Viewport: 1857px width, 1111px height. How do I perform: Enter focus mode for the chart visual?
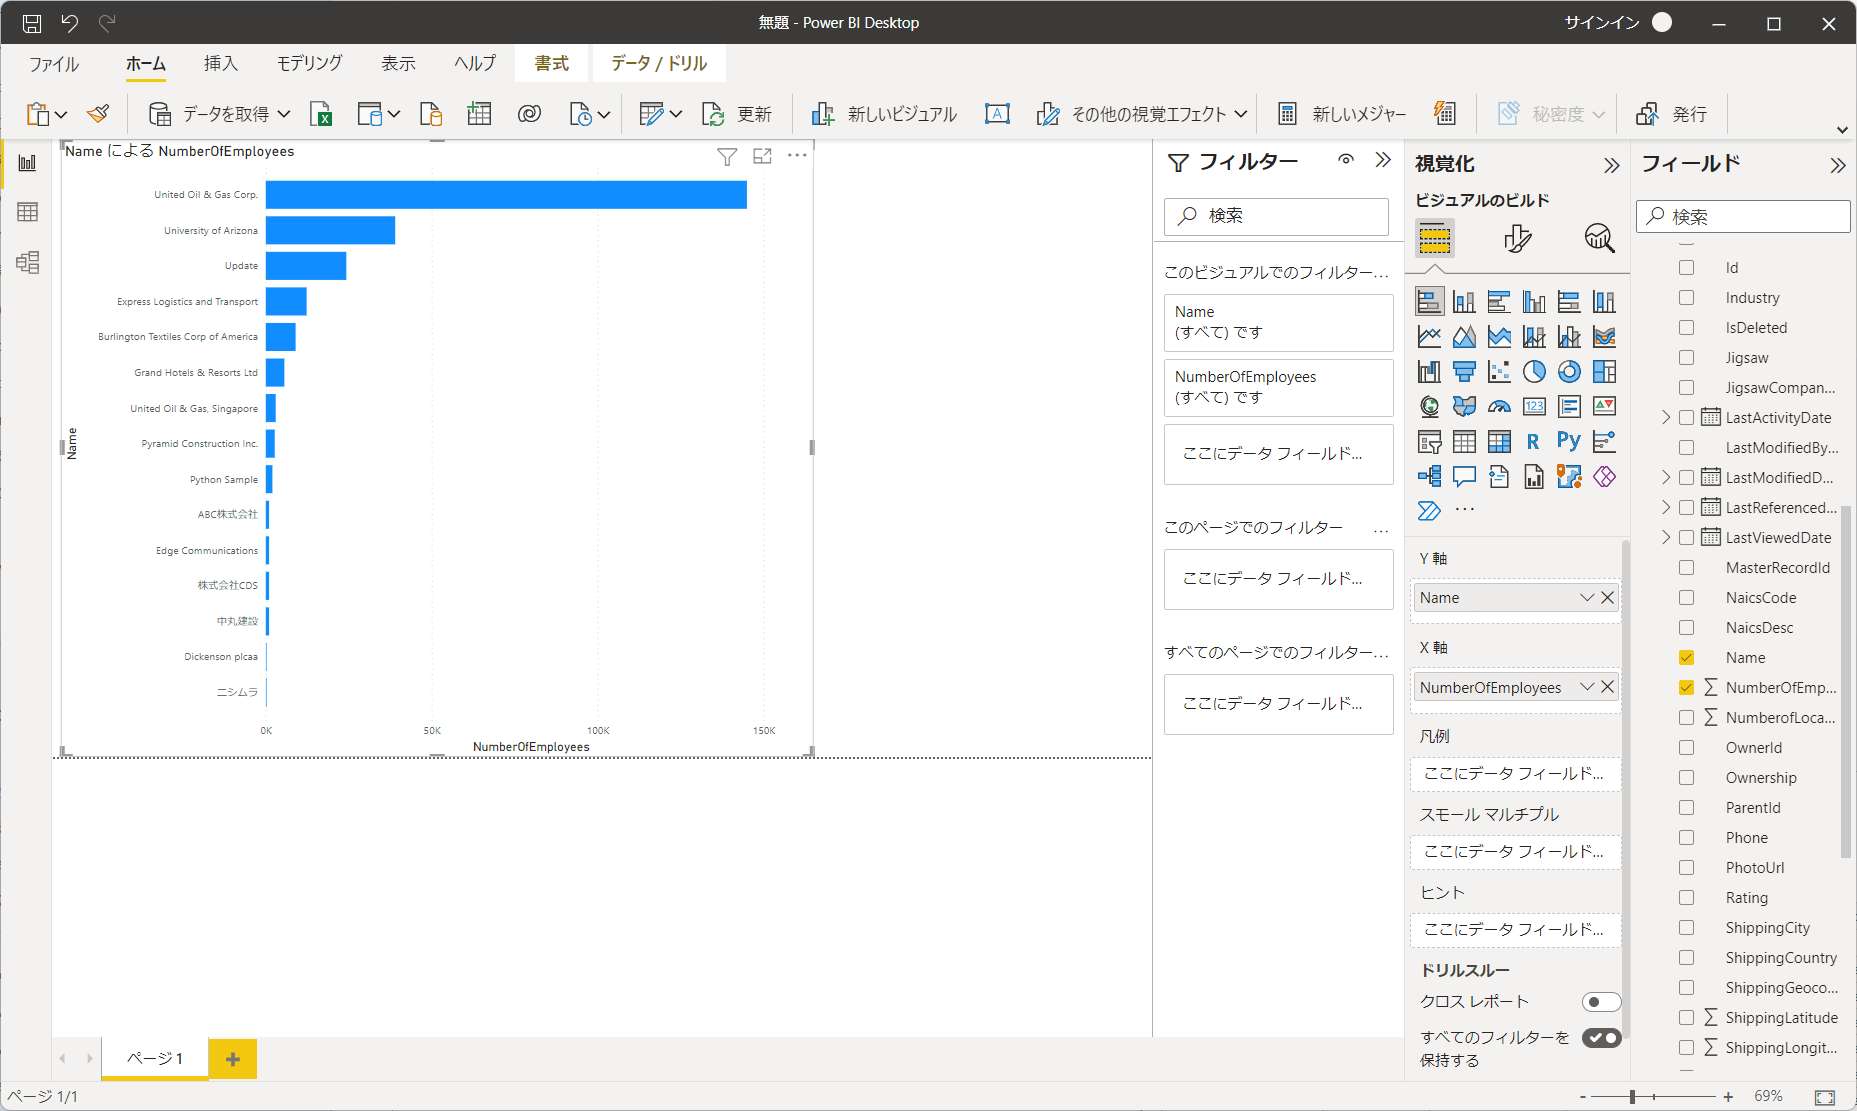762,156
